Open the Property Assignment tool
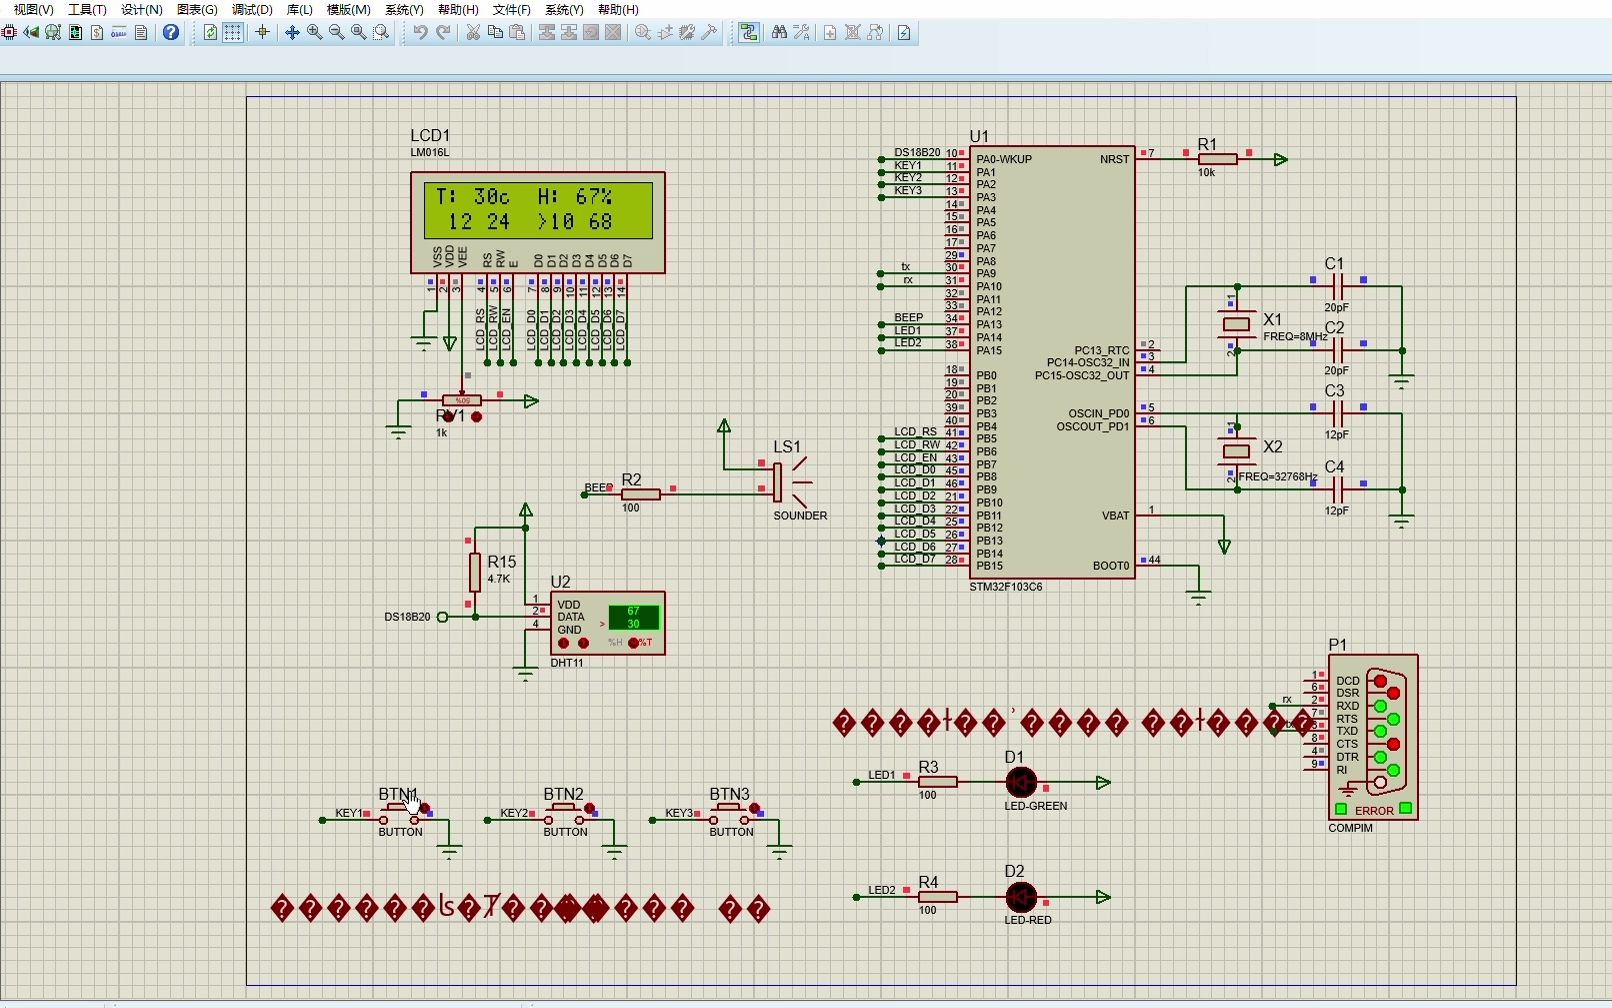The image size is (1612, 1008). click(800, 33)
